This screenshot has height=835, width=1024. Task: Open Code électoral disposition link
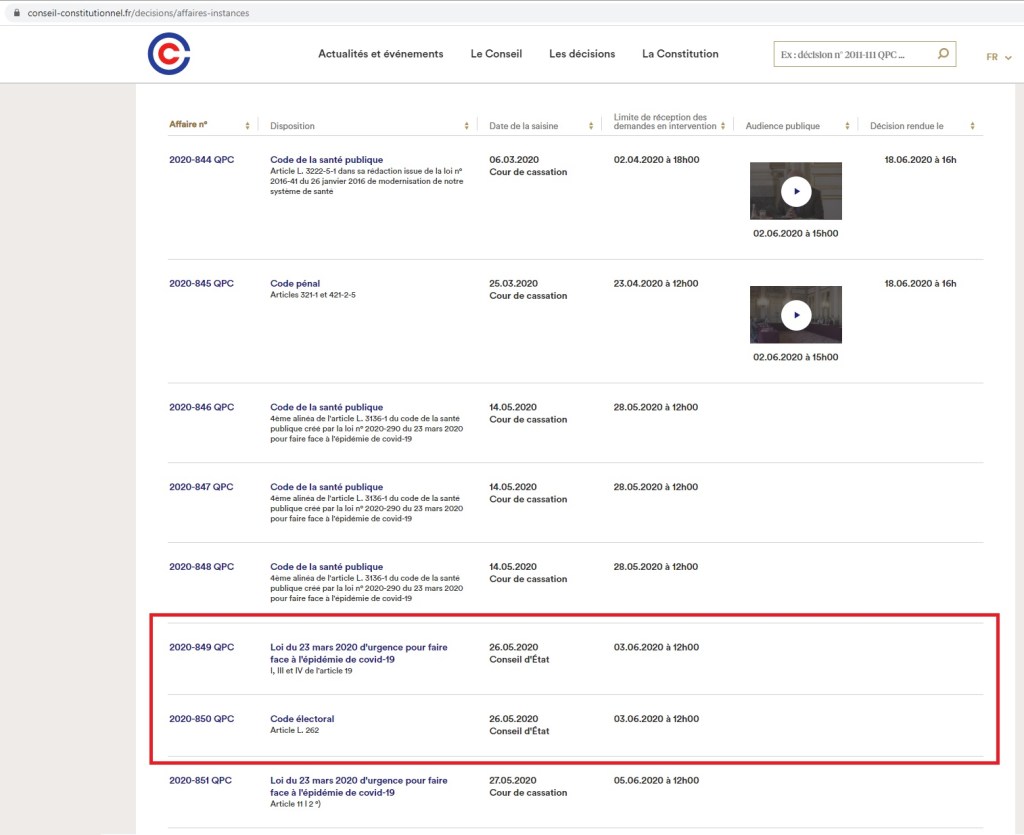[302, 719]
